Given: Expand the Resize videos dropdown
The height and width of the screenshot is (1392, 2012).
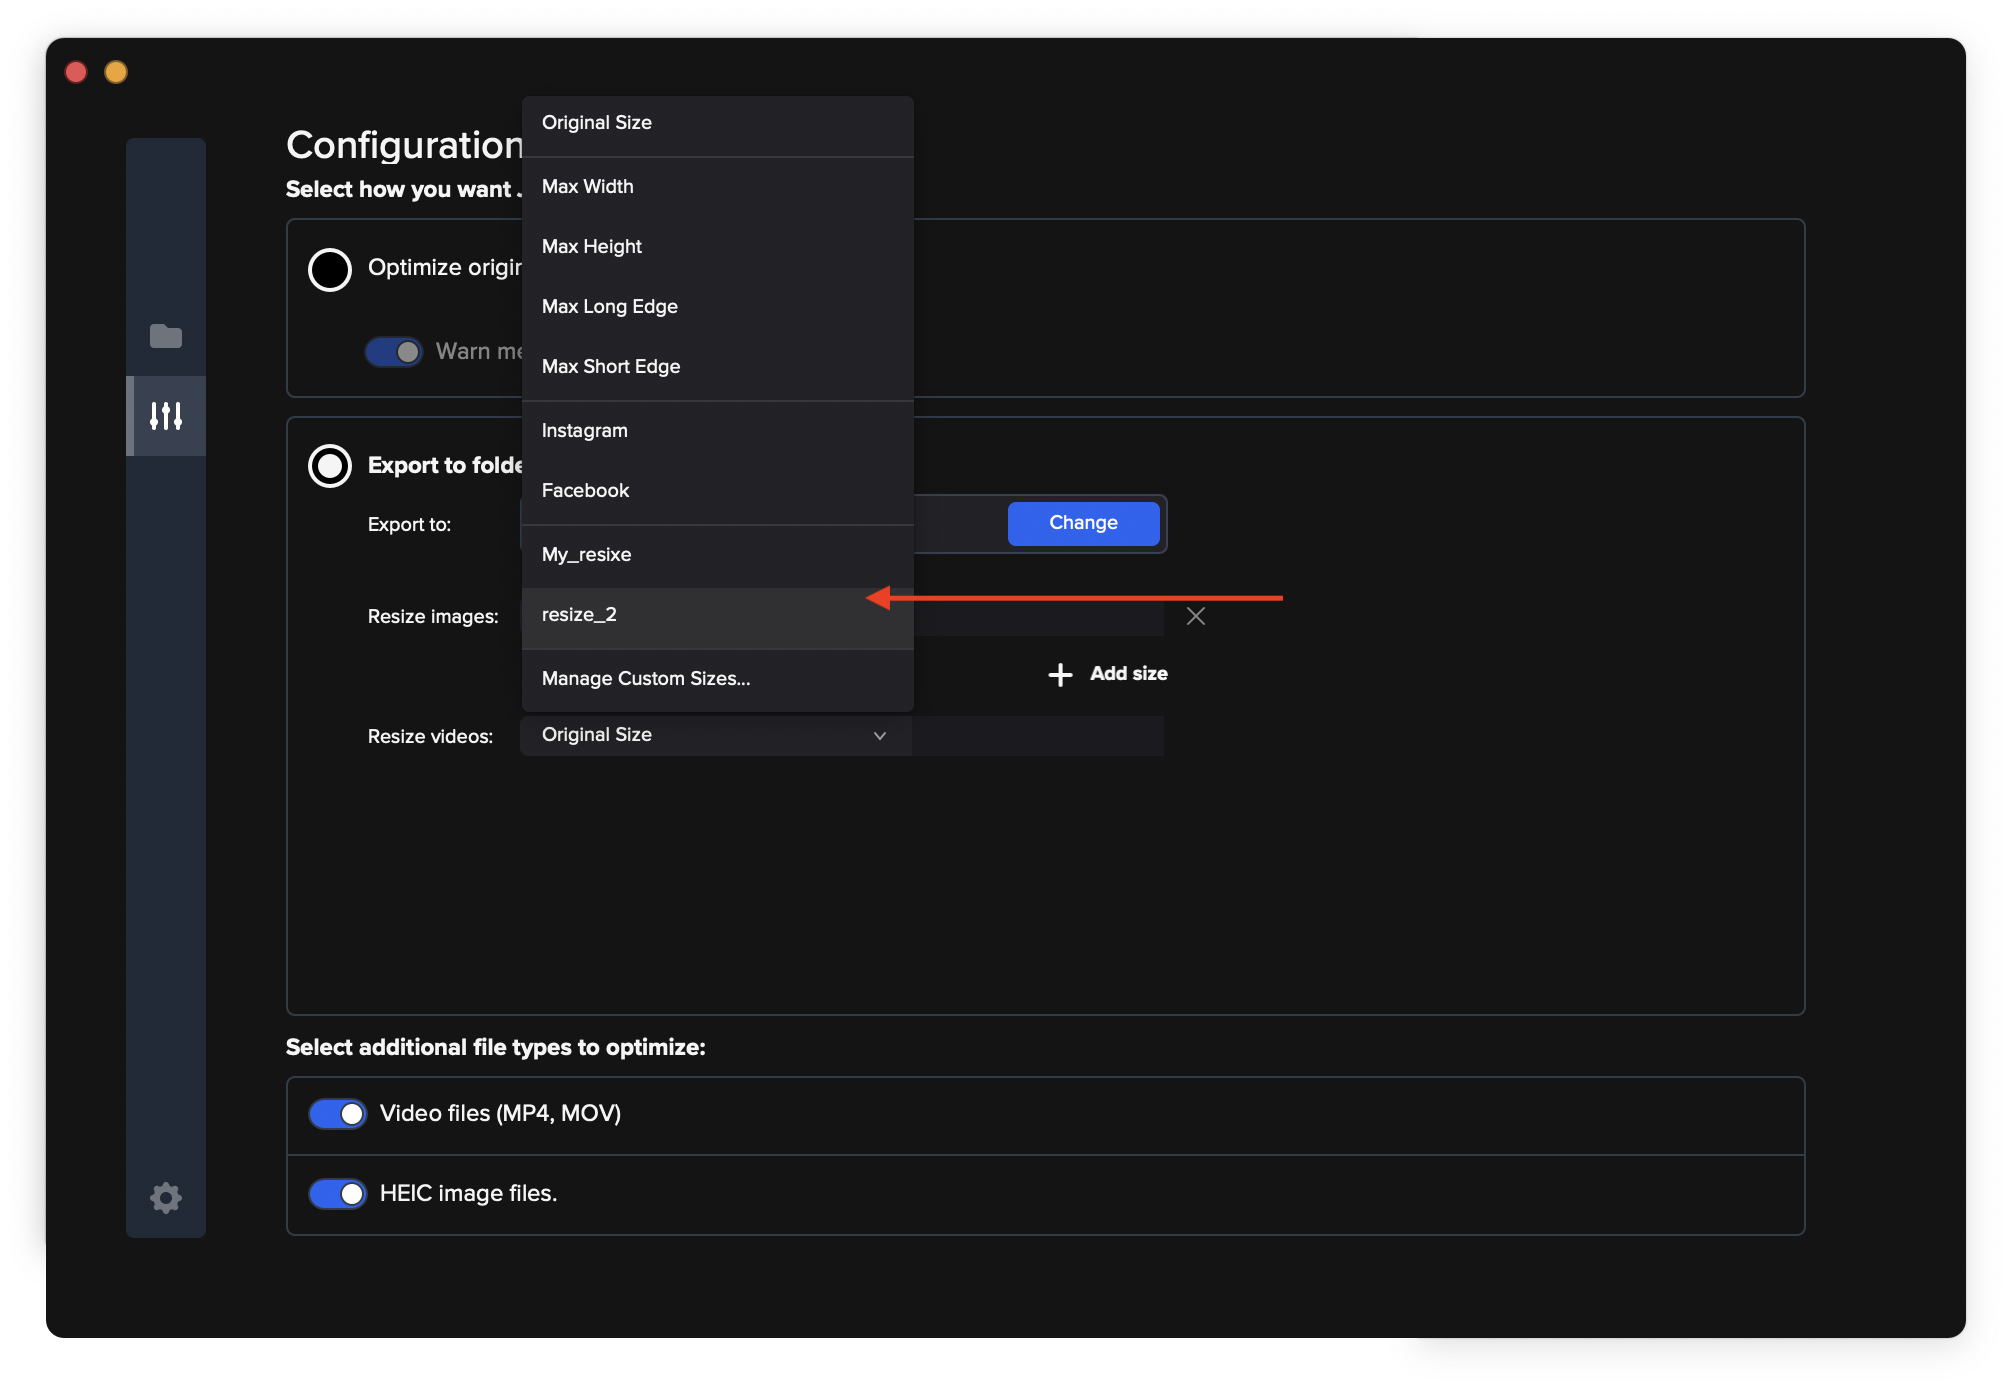Looking at the screenshot, I should click(715, 736).
